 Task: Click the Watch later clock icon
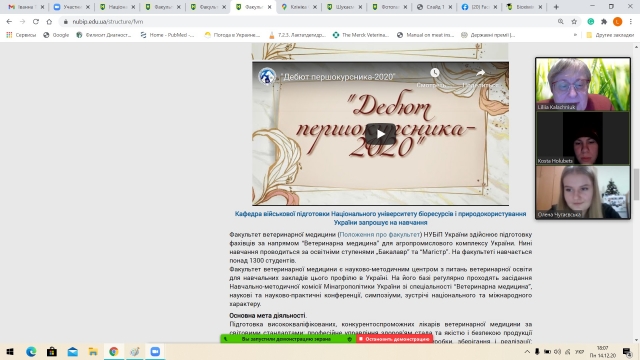435,73
